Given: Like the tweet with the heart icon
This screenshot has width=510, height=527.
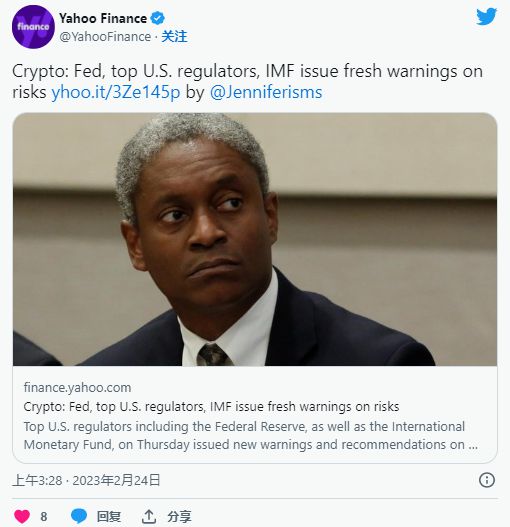Looking at the screenshot, I should [x=22, y=516].
